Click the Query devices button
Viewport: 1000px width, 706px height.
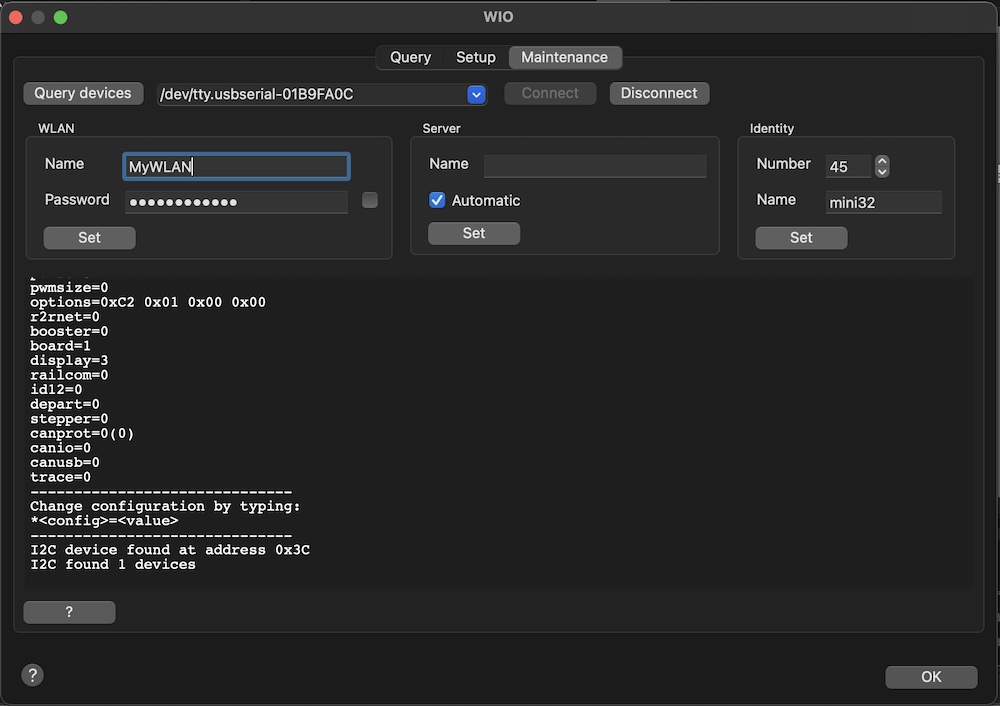click(x=83, y=93)
